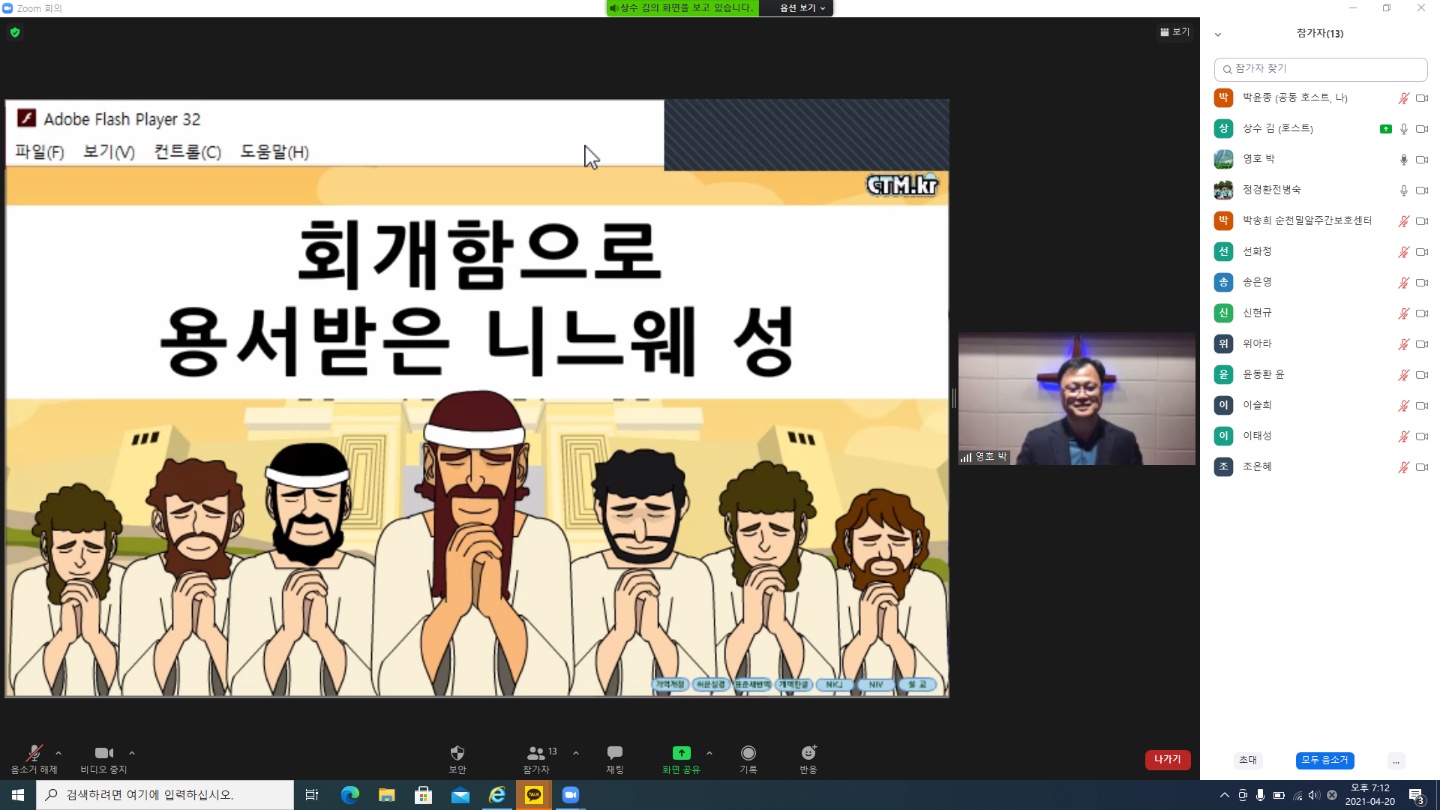Open File Explorer from taskbar
The height and width of the screenshot is (810, 1440).
click(387, 795)
